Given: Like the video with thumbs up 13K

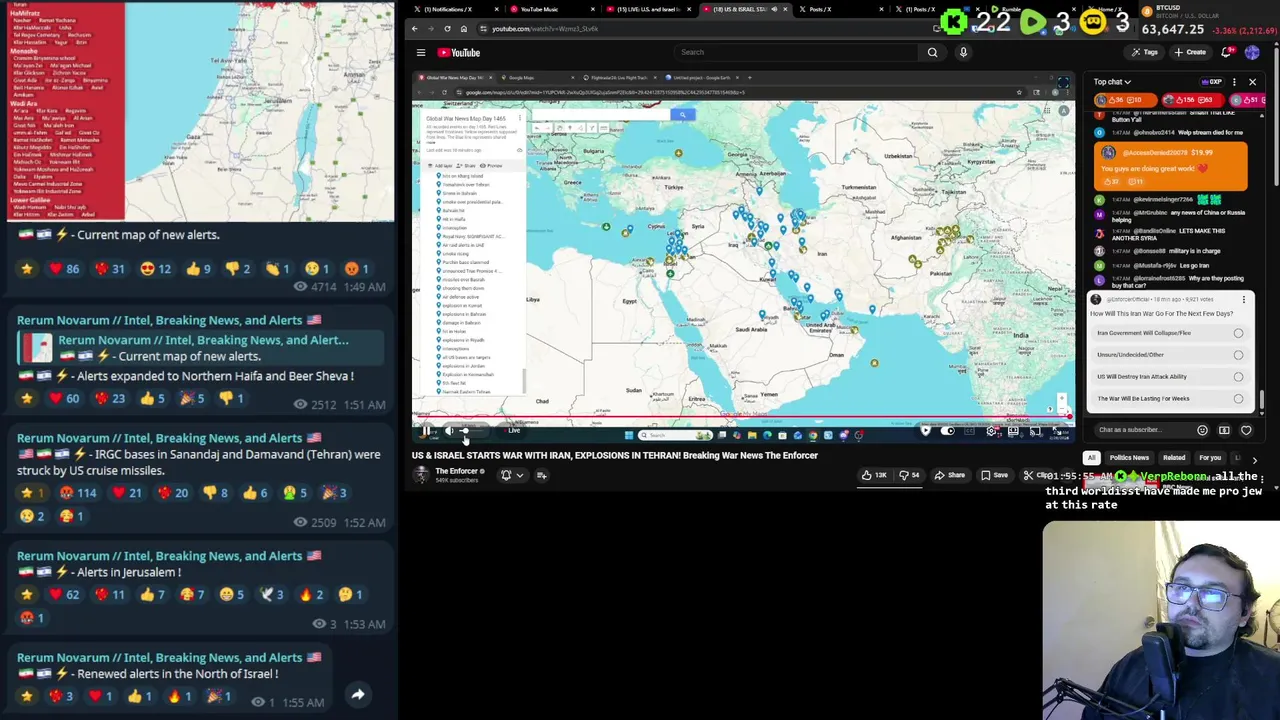Looking at the screenshot, I should (x=874, y=475).
